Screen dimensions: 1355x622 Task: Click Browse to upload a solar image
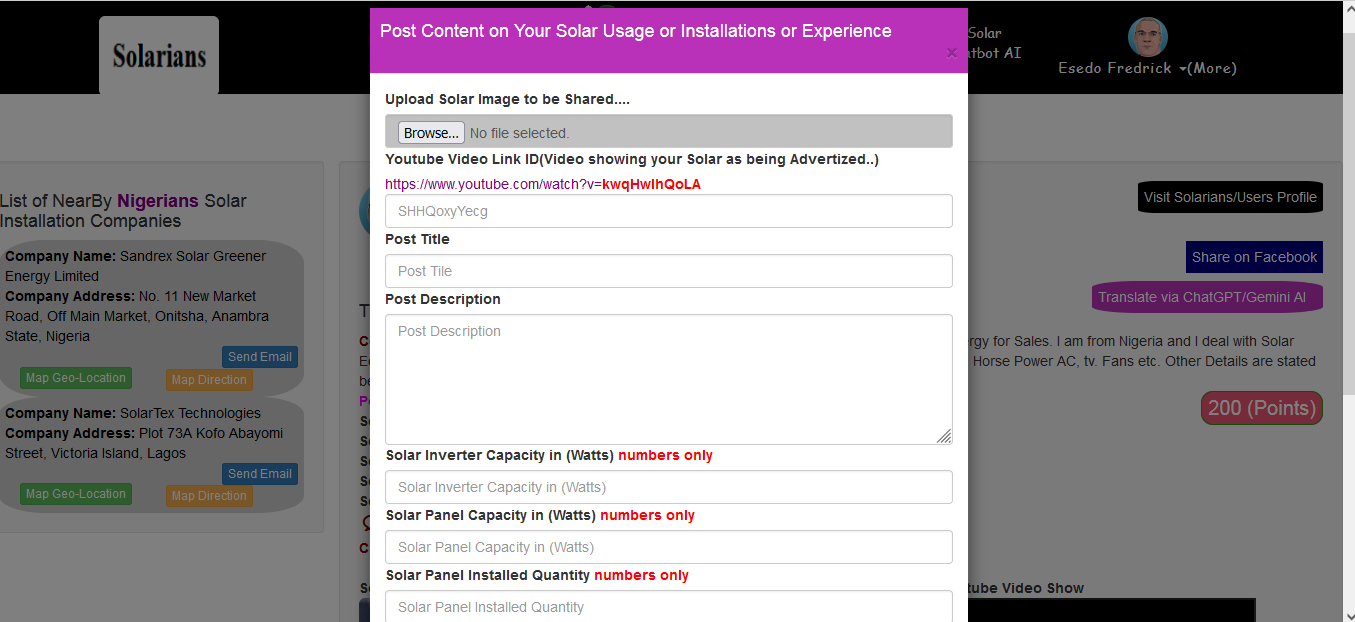point(431,133)
